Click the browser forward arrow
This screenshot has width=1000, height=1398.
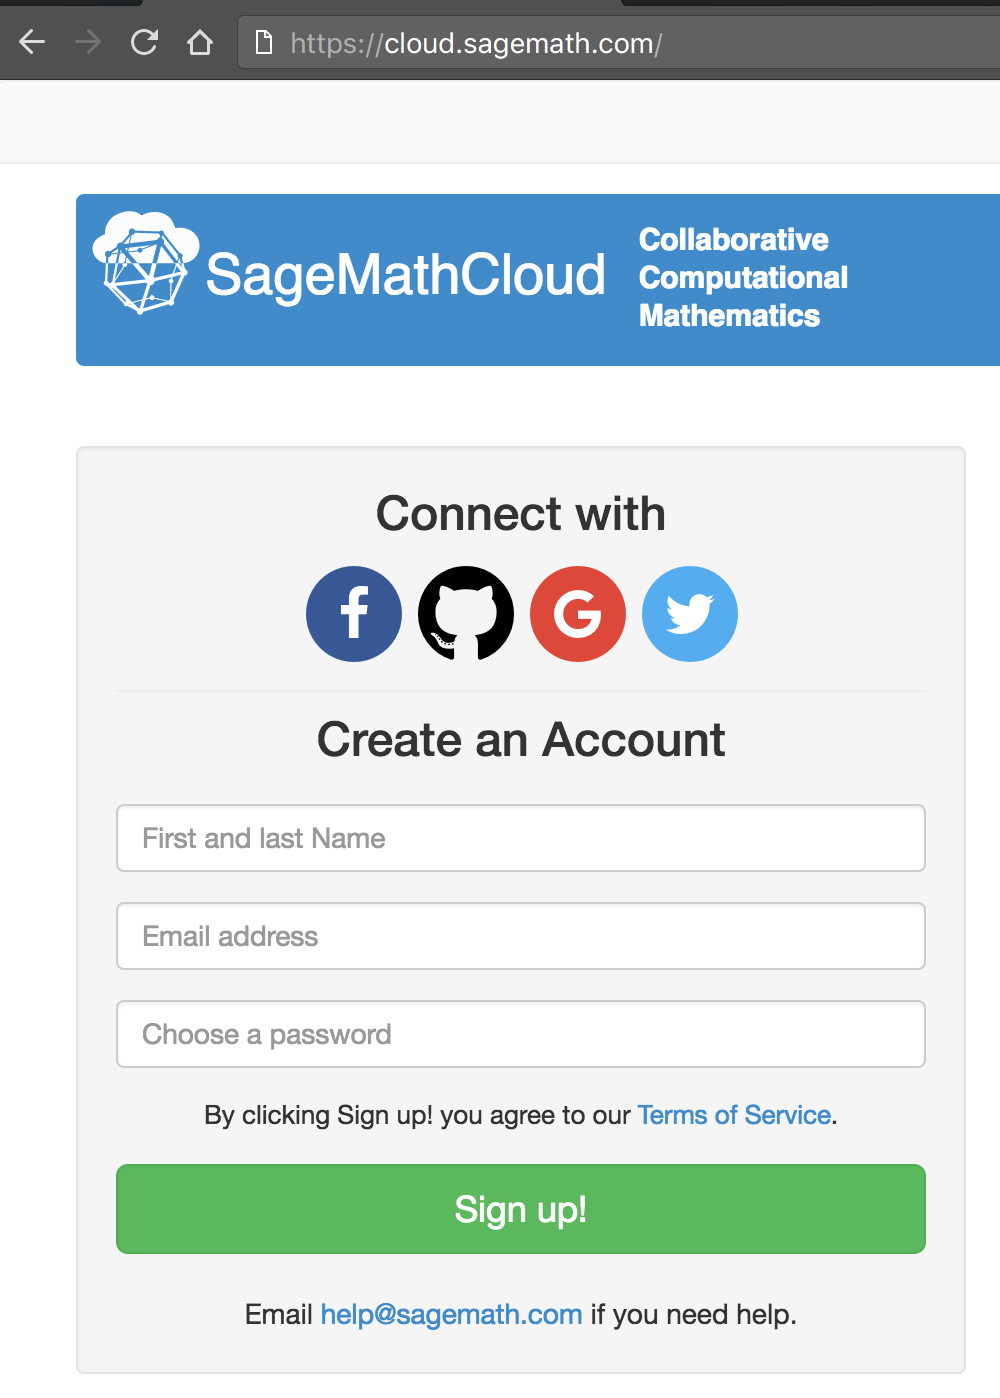(x=88, y=42)
